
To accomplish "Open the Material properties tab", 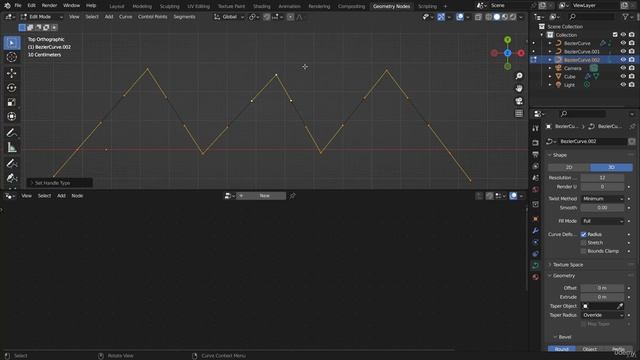I will click(536, 277).
